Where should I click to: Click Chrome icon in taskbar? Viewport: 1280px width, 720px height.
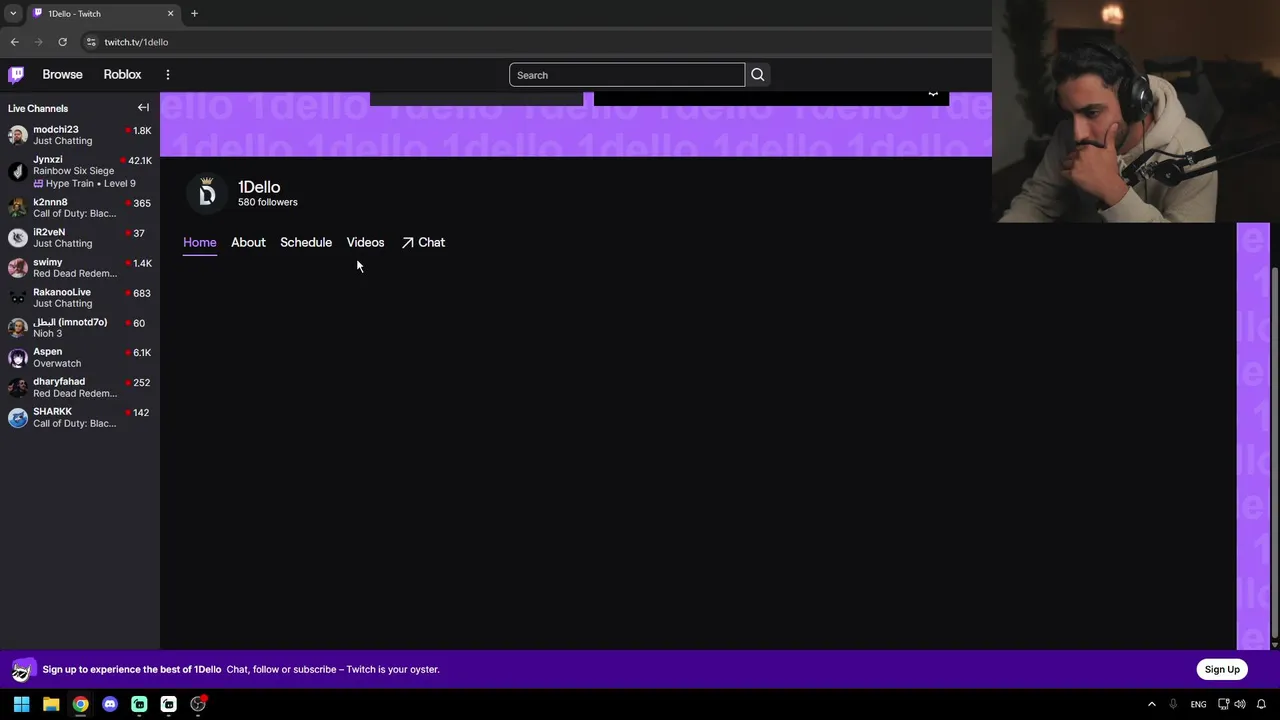coord(80,704)
